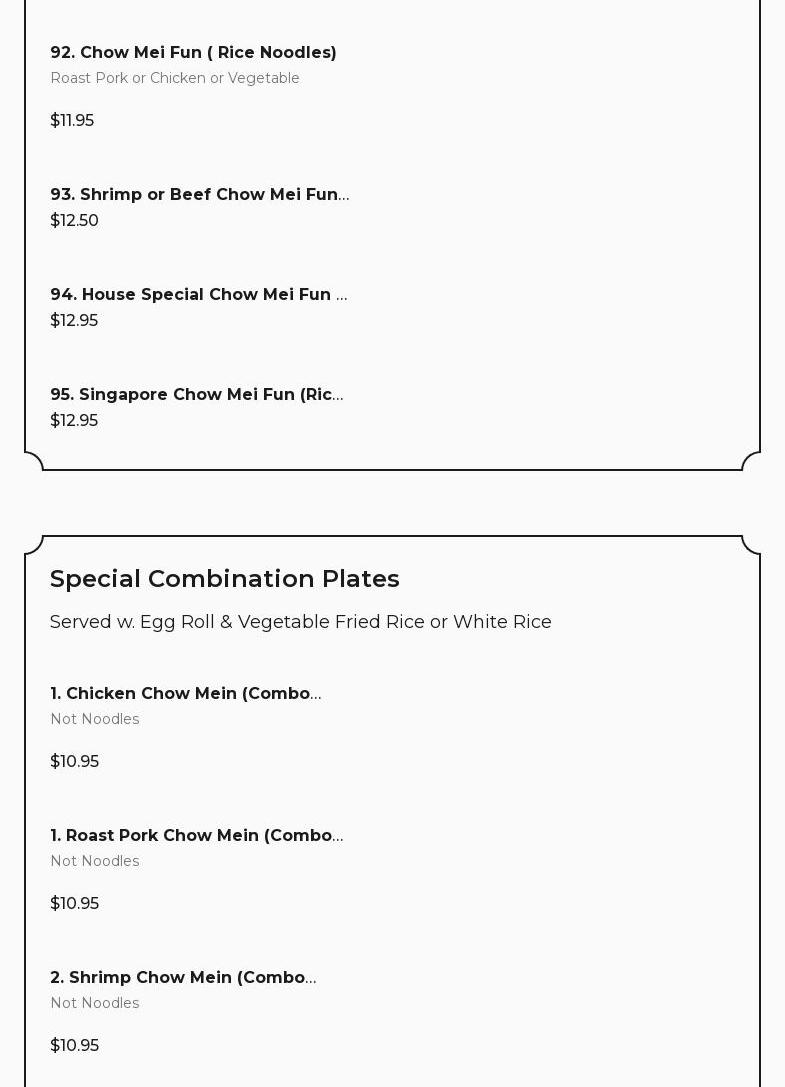Select 93. Shrimp or Beef Chow Mei Fun

tap(199, 194)
